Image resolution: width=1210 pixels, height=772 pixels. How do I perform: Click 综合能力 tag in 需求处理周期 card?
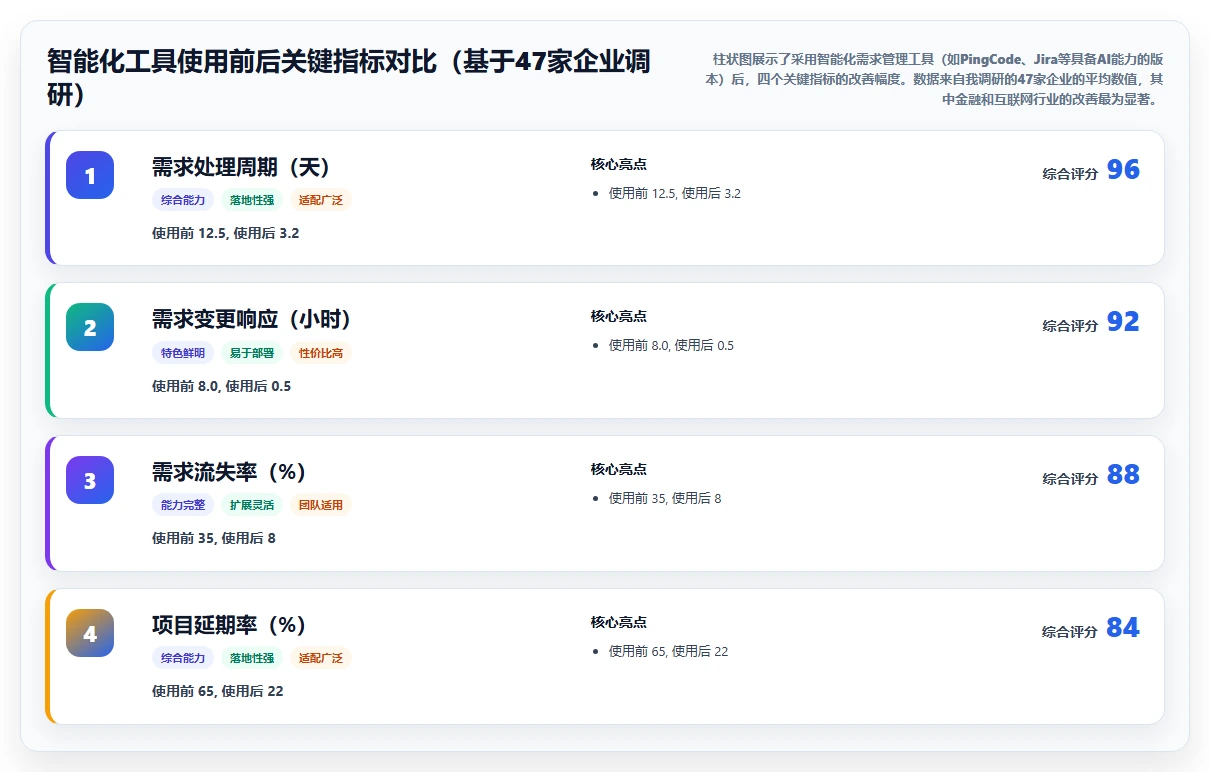183,200
